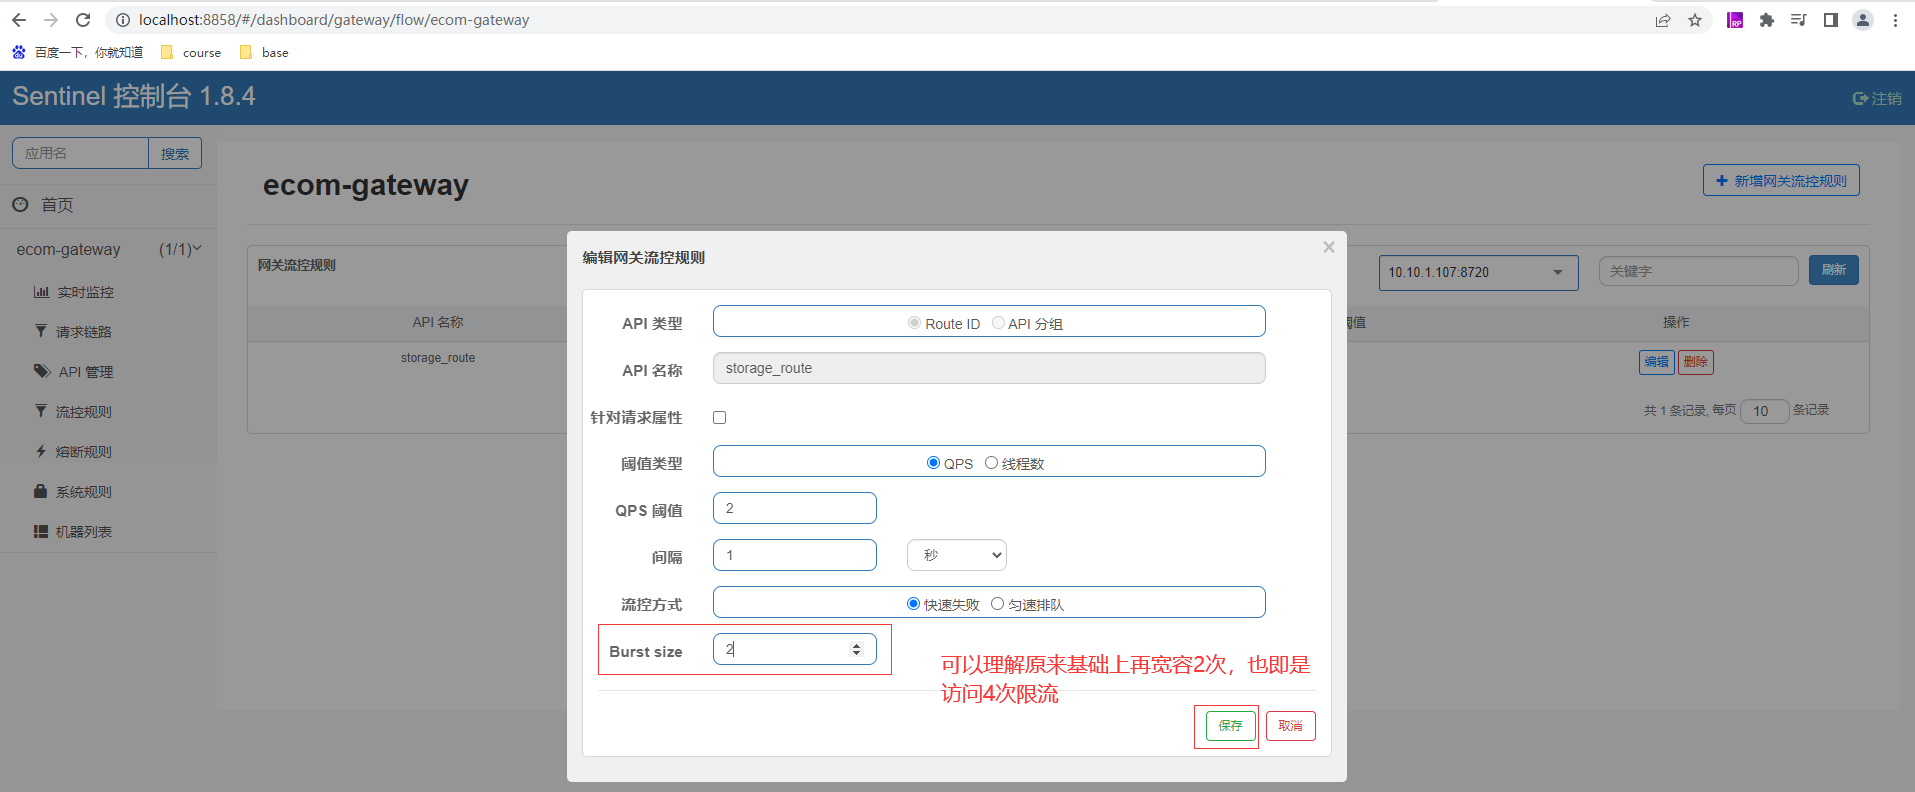Open Chrome extensions puzzle icon
The image size is (1915, 792).
pos(1767,20)
